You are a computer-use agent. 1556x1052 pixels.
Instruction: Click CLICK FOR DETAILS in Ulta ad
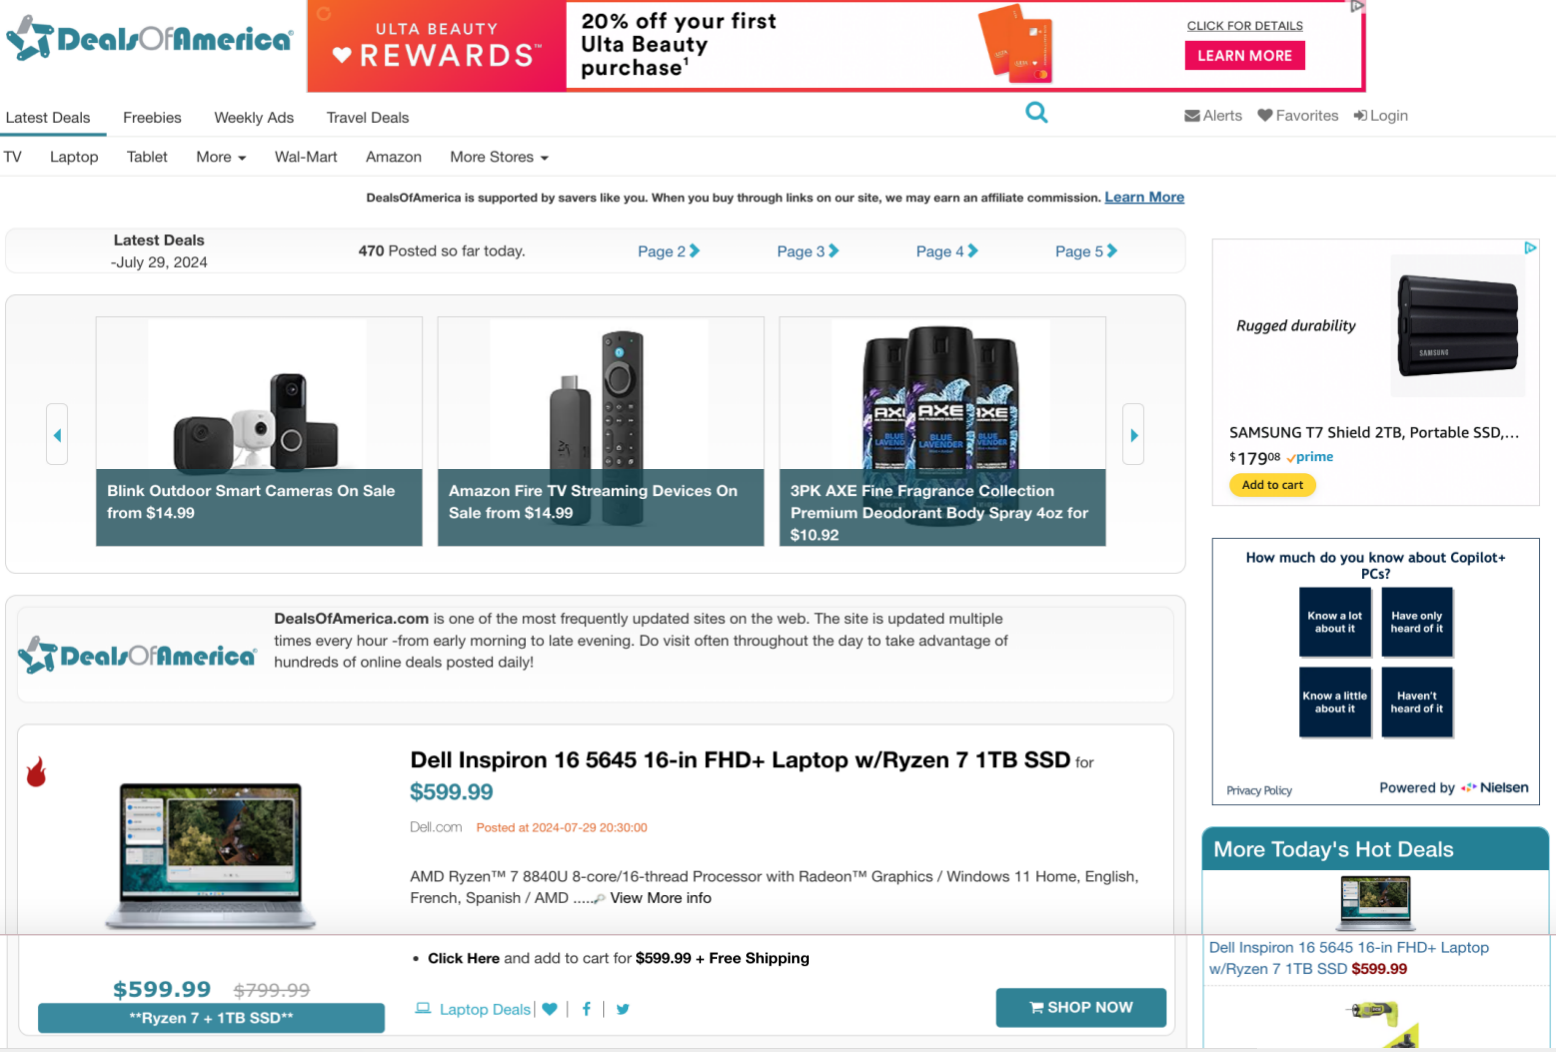(1245, 26)
